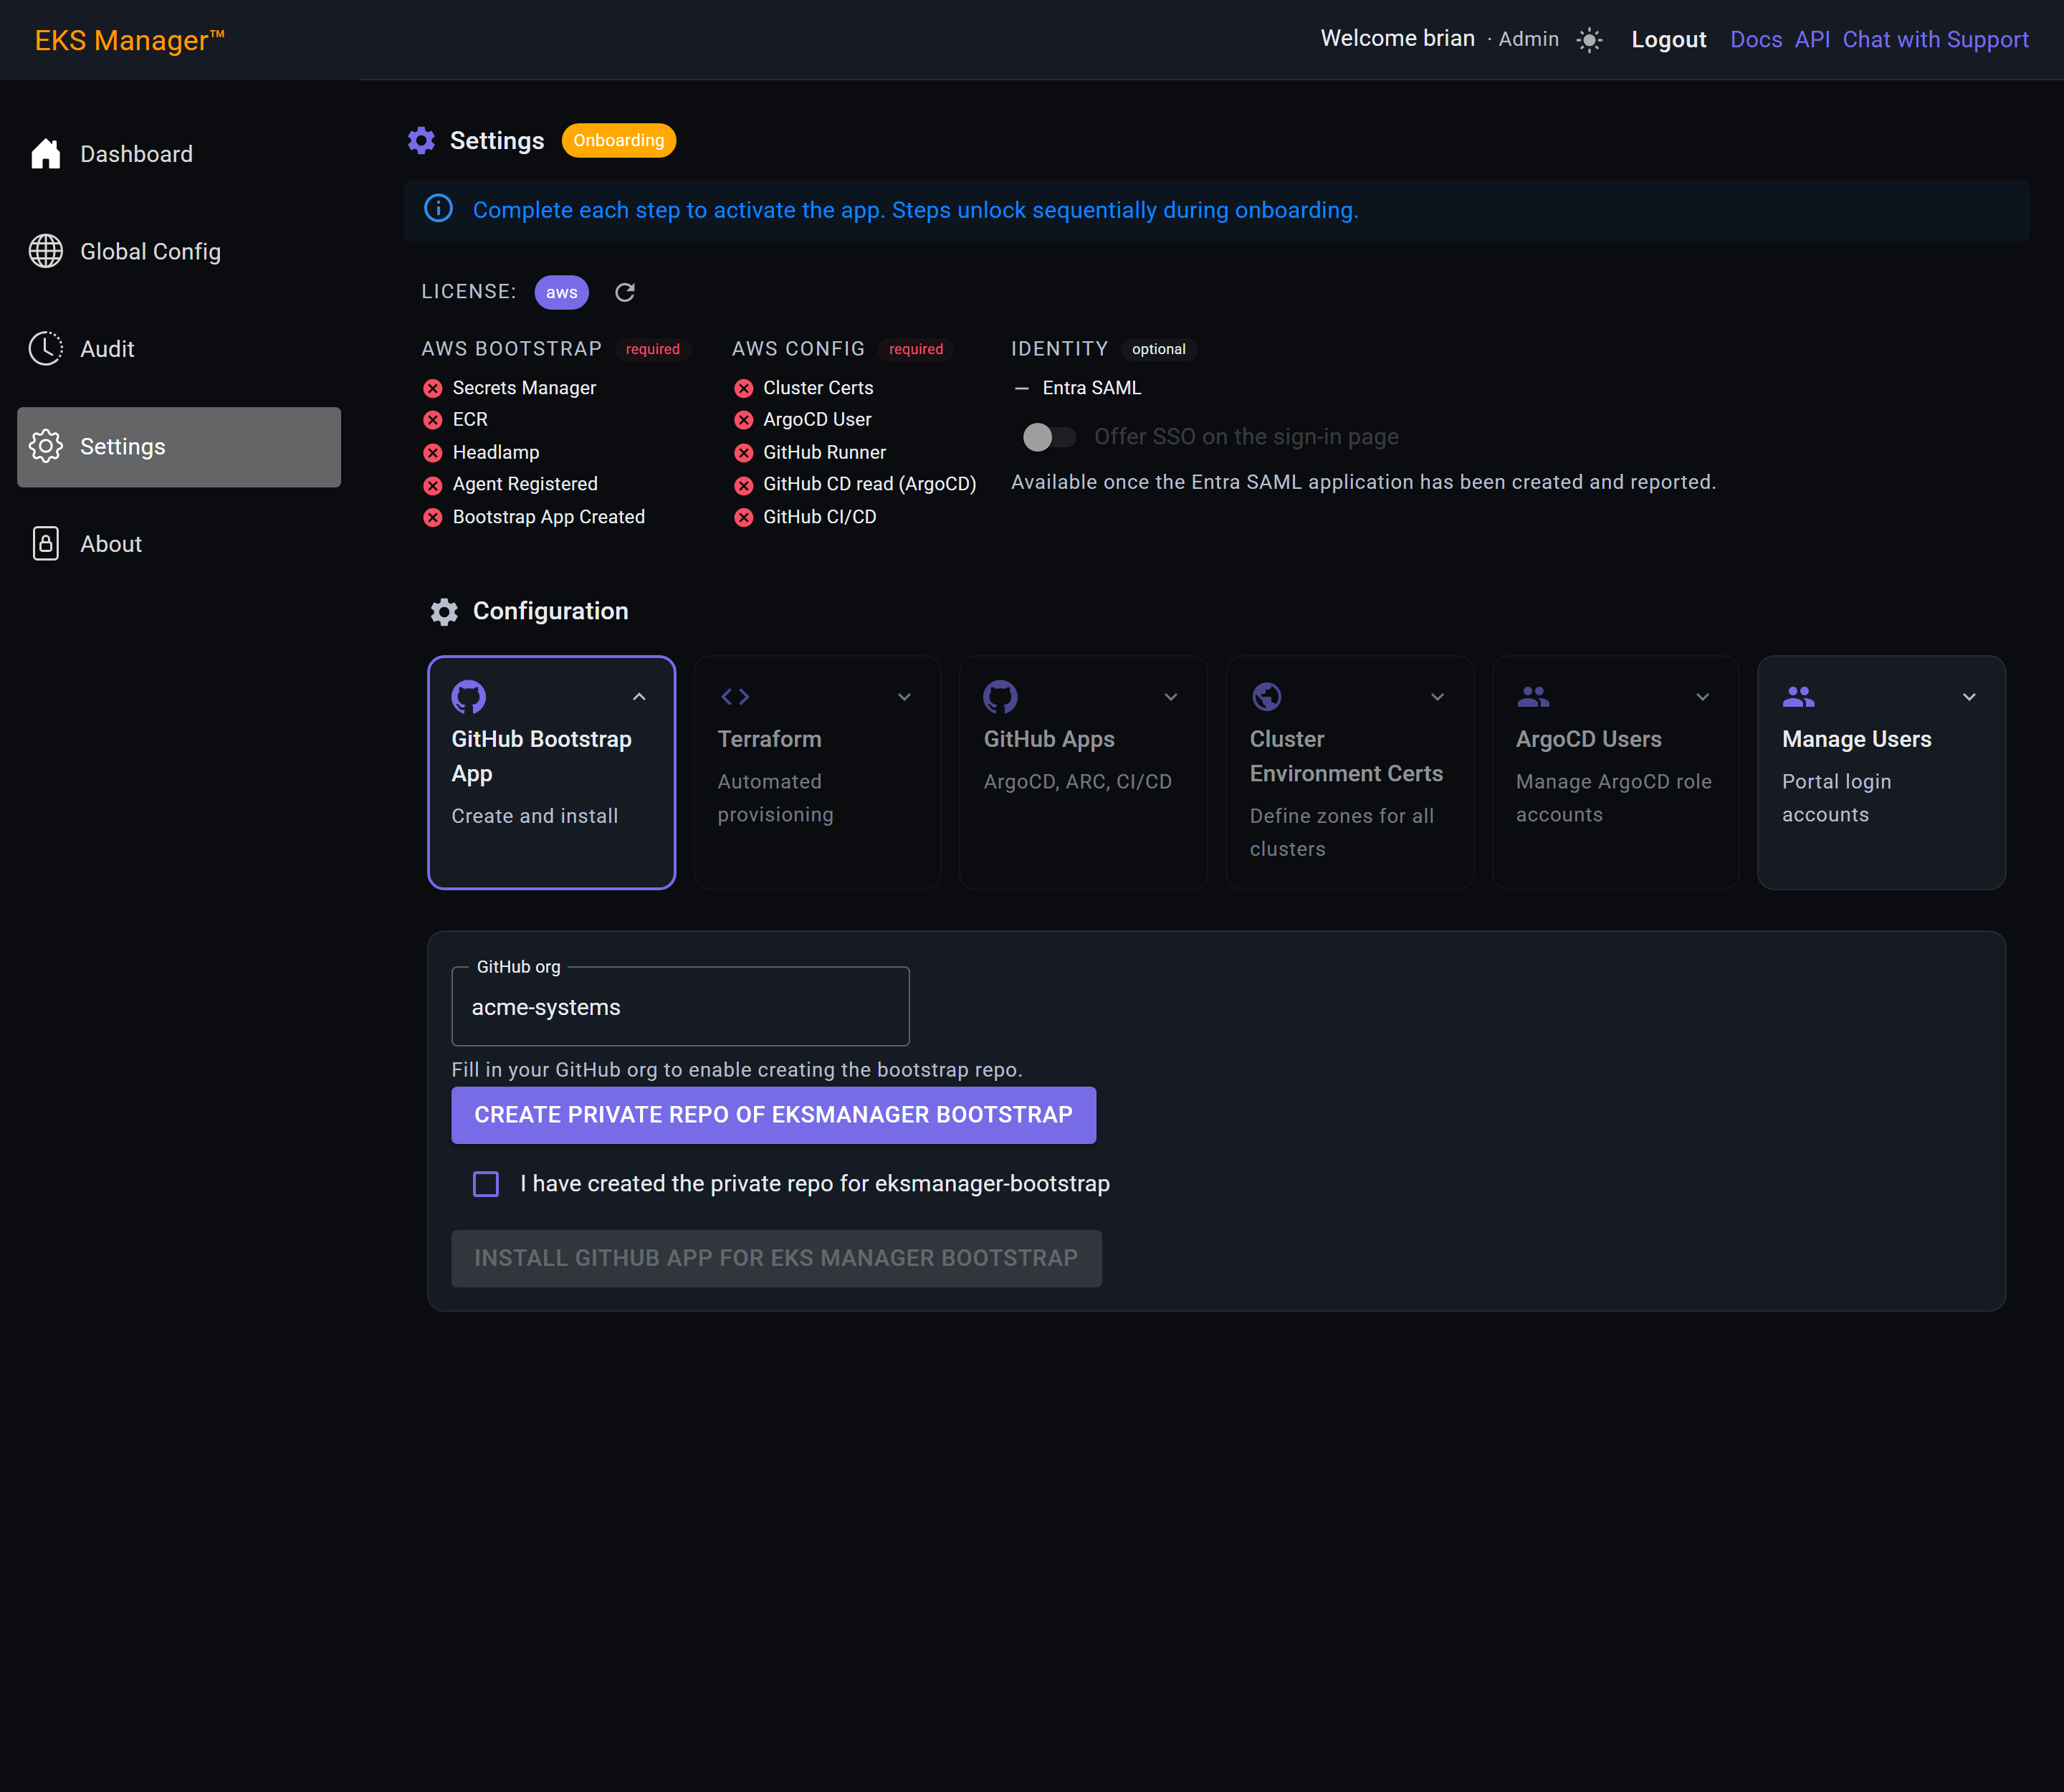
Task: Click the 'required' tag beside AWS CONFIG
Action: click(x=915, y=349)
